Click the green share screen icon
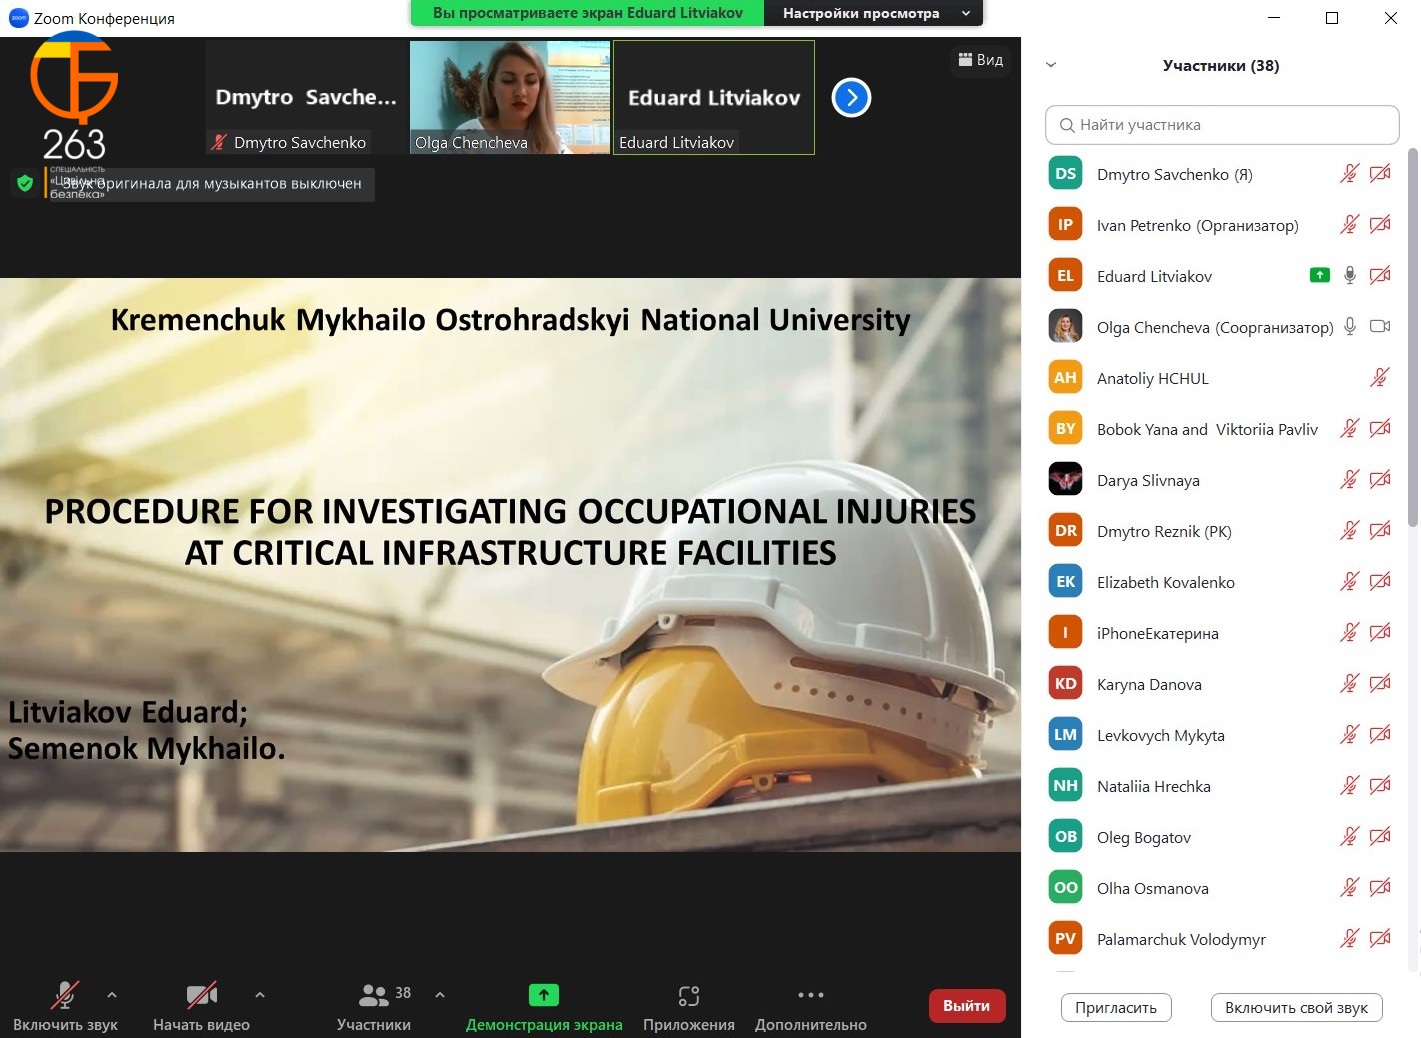 click(x=543, y=994)
